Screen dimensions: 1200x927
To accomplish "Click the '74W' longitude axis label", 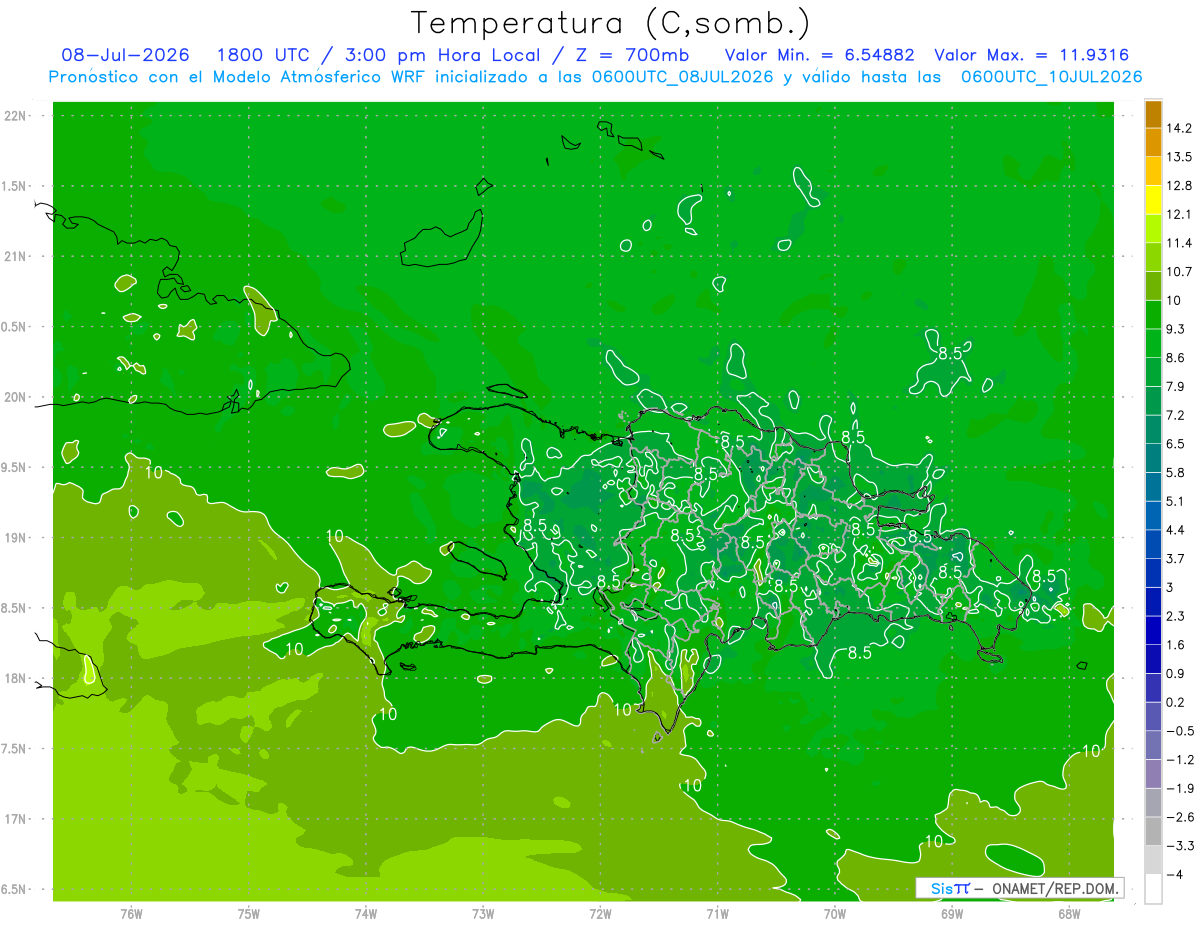I will [366, 913].
